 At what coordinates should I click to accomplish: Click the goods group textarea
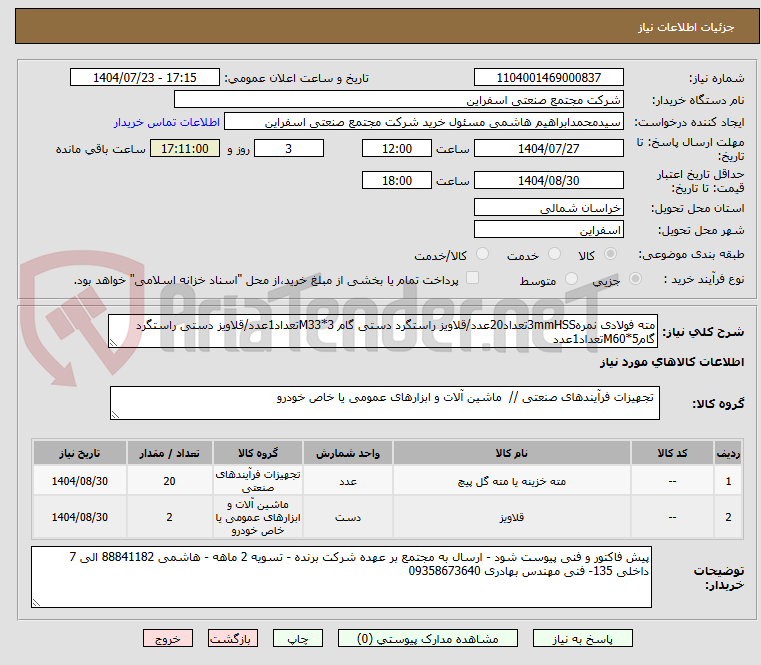(x=385, y=403)
